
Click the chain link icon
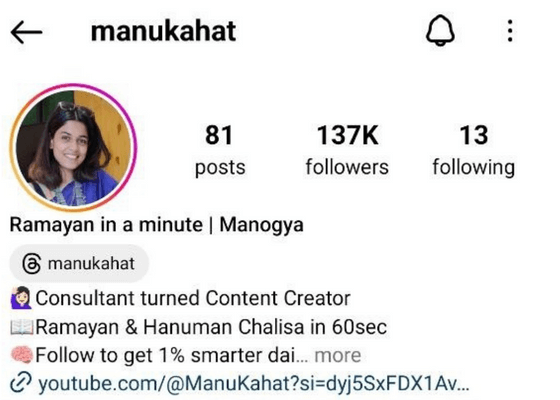click(21, 382)
